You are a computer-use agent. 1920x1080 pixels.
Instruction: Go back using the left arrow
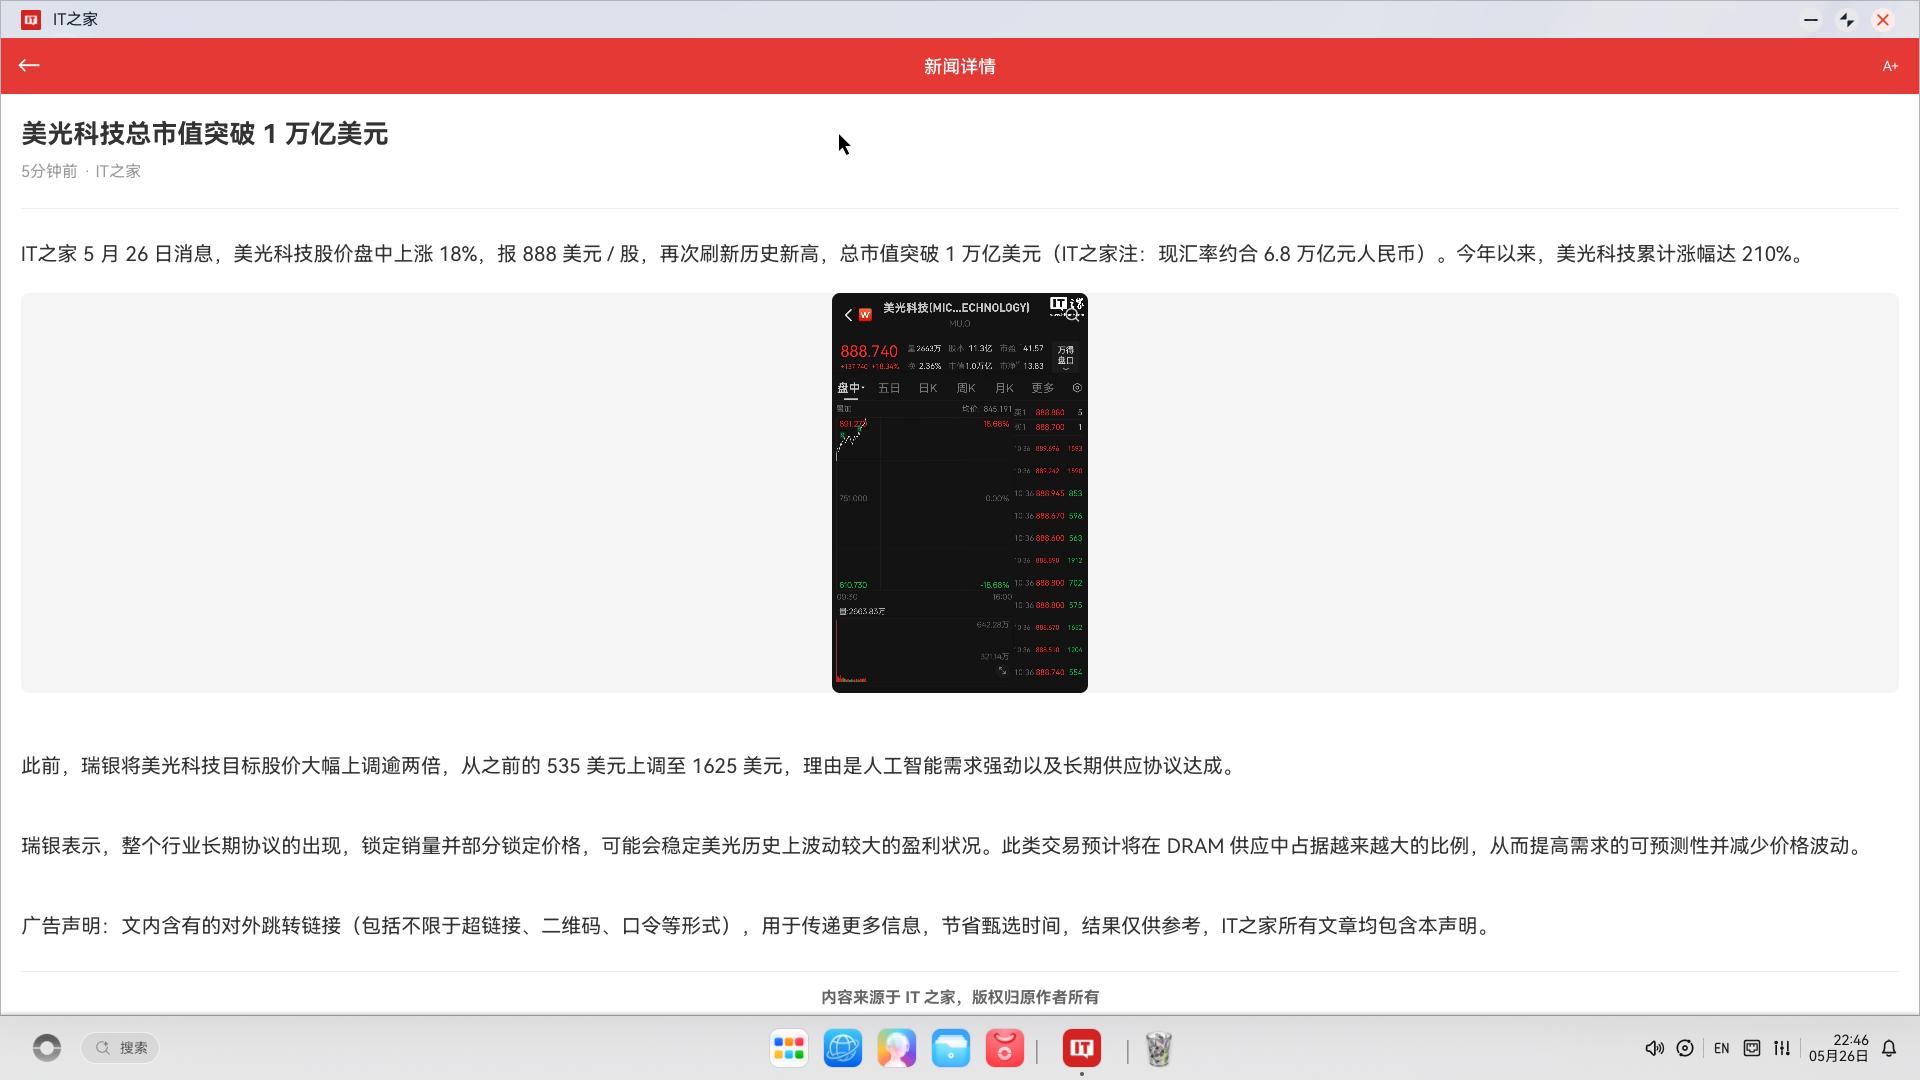29,66
